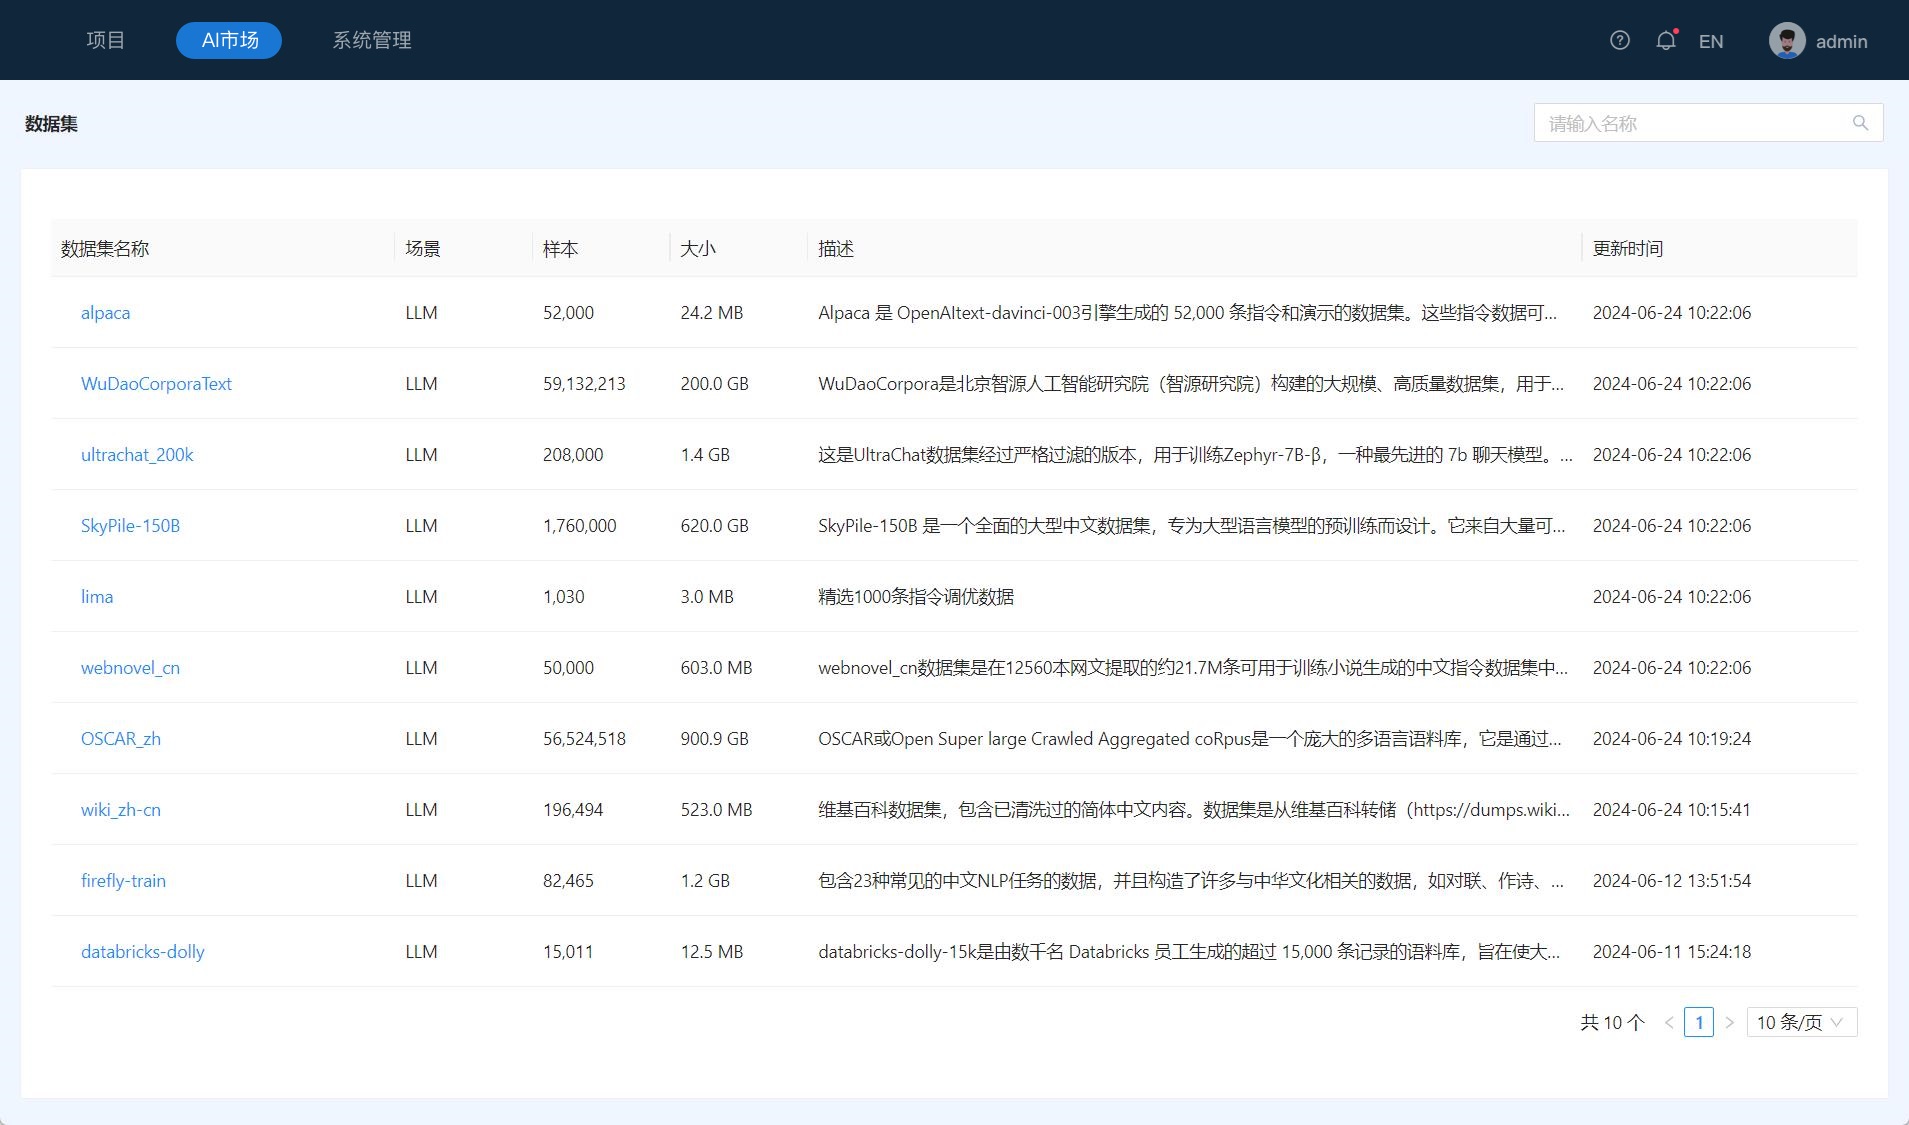Select the AI市场 tab
The image size is (1909, 1125).
[229, 40]
